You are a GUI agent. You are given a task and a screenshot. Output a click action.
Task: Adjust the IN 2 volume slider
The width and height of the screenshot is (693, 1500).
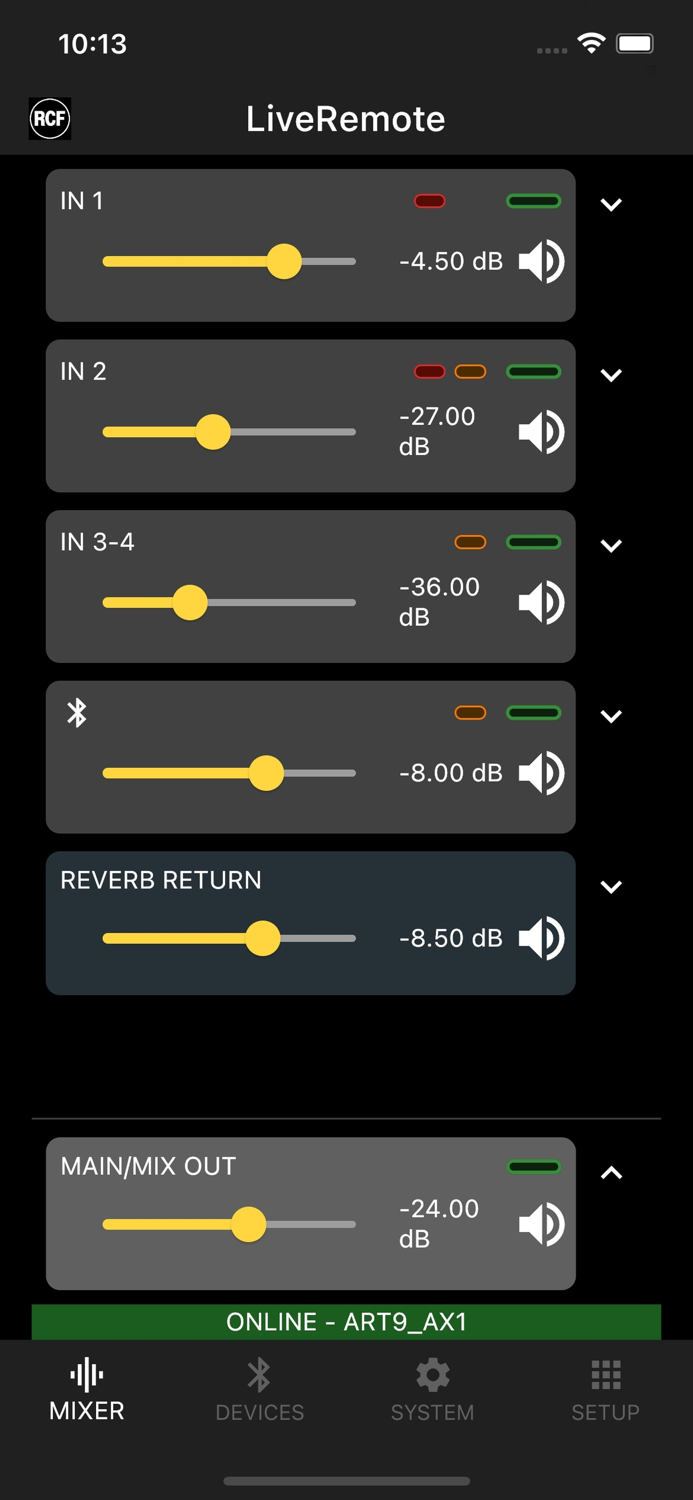214,431
